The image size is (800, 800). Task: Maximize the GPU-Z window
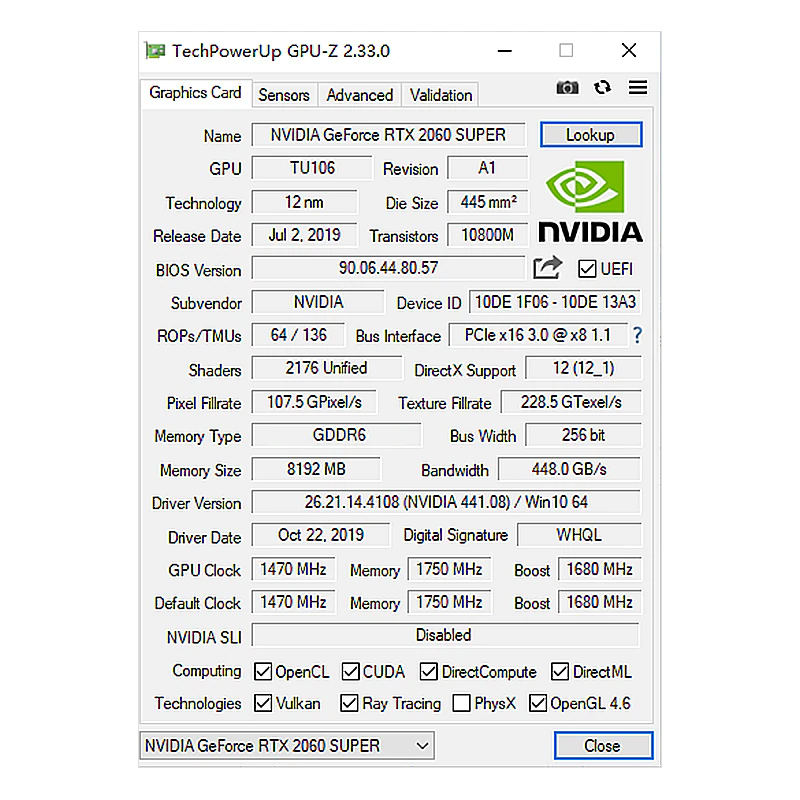[x=566, y=51]
